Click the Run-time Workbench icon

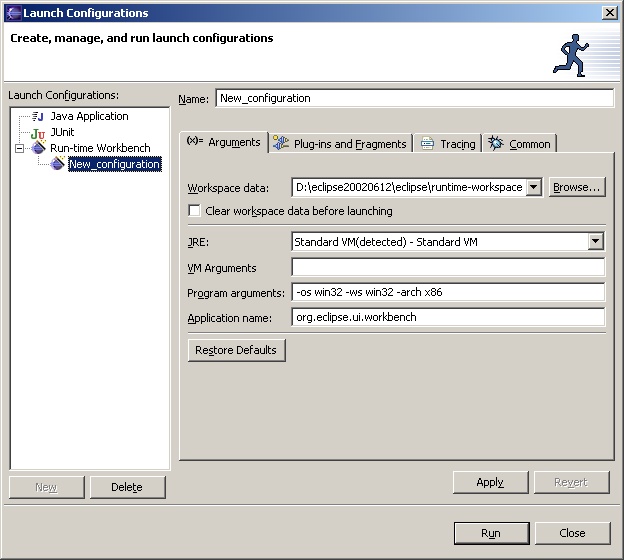(x=38, y=148)
